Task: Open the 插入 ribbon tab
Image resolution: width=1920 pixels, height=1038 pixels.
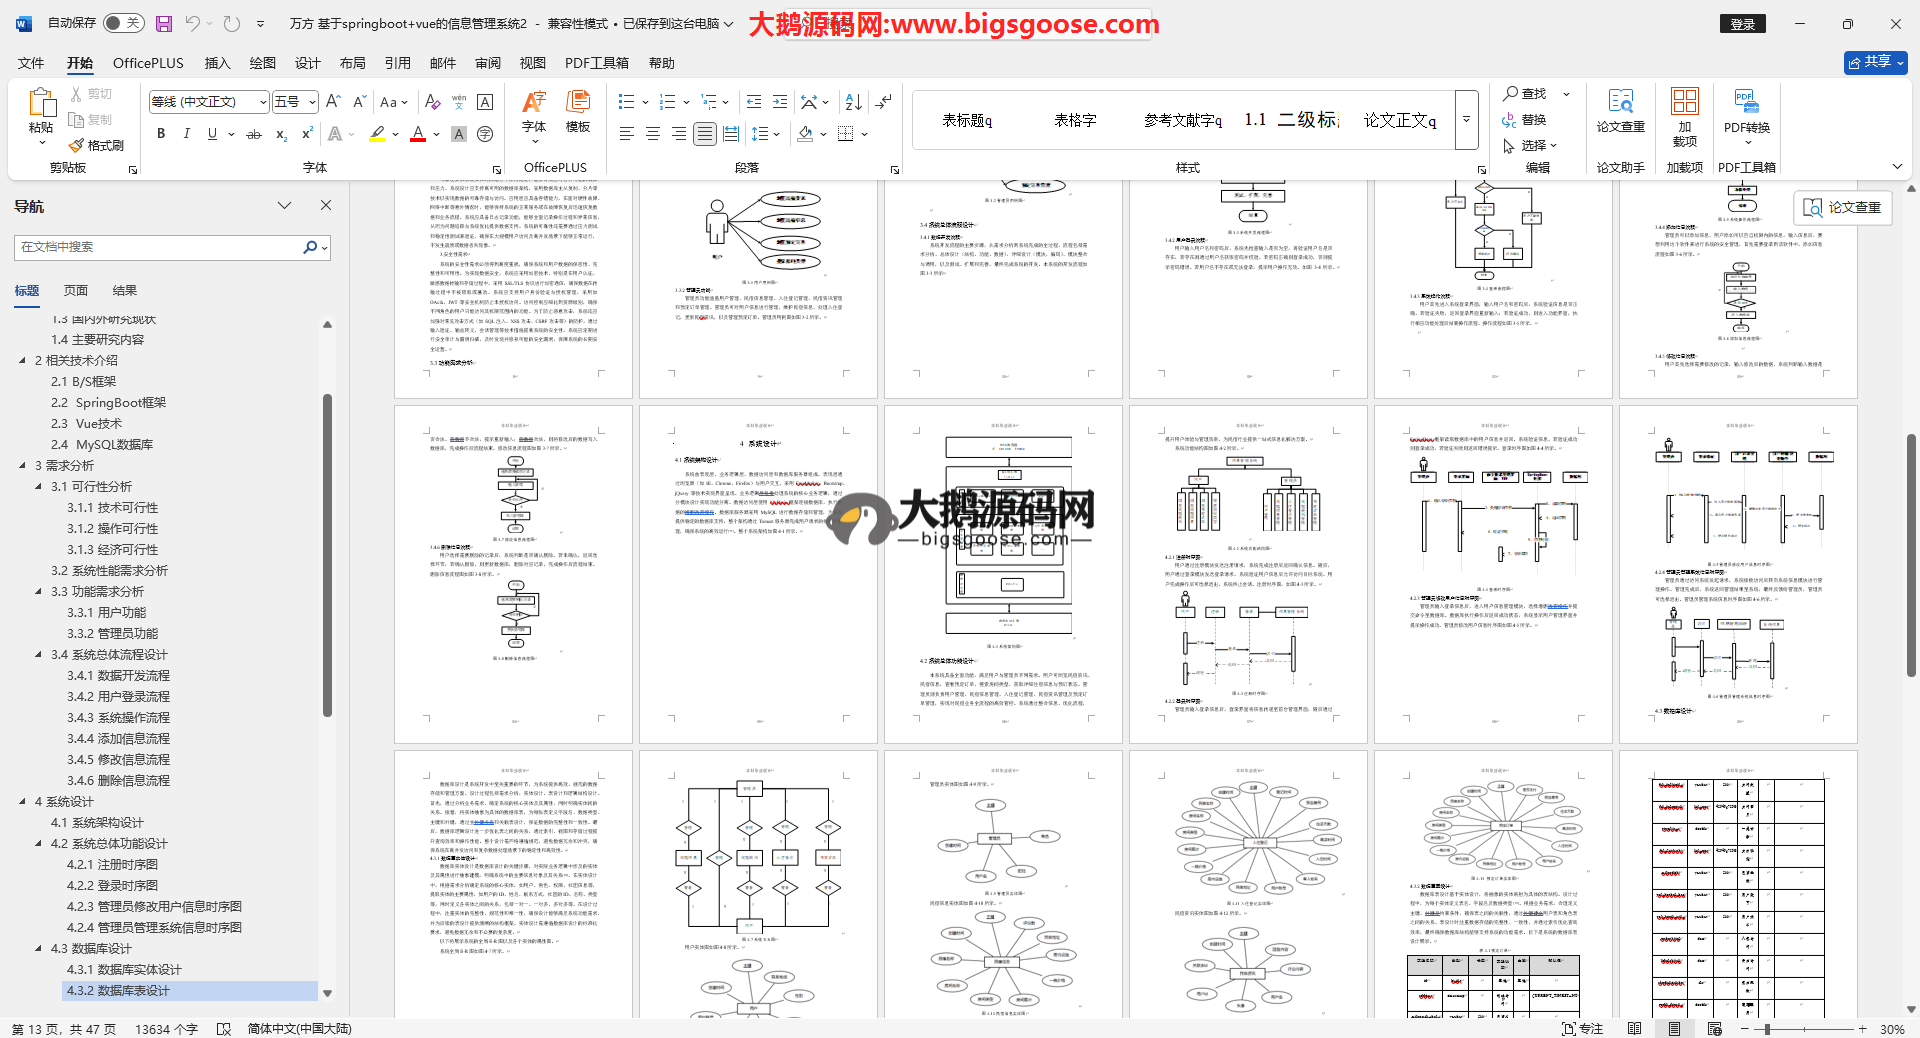Action: (x=217, y=63)
